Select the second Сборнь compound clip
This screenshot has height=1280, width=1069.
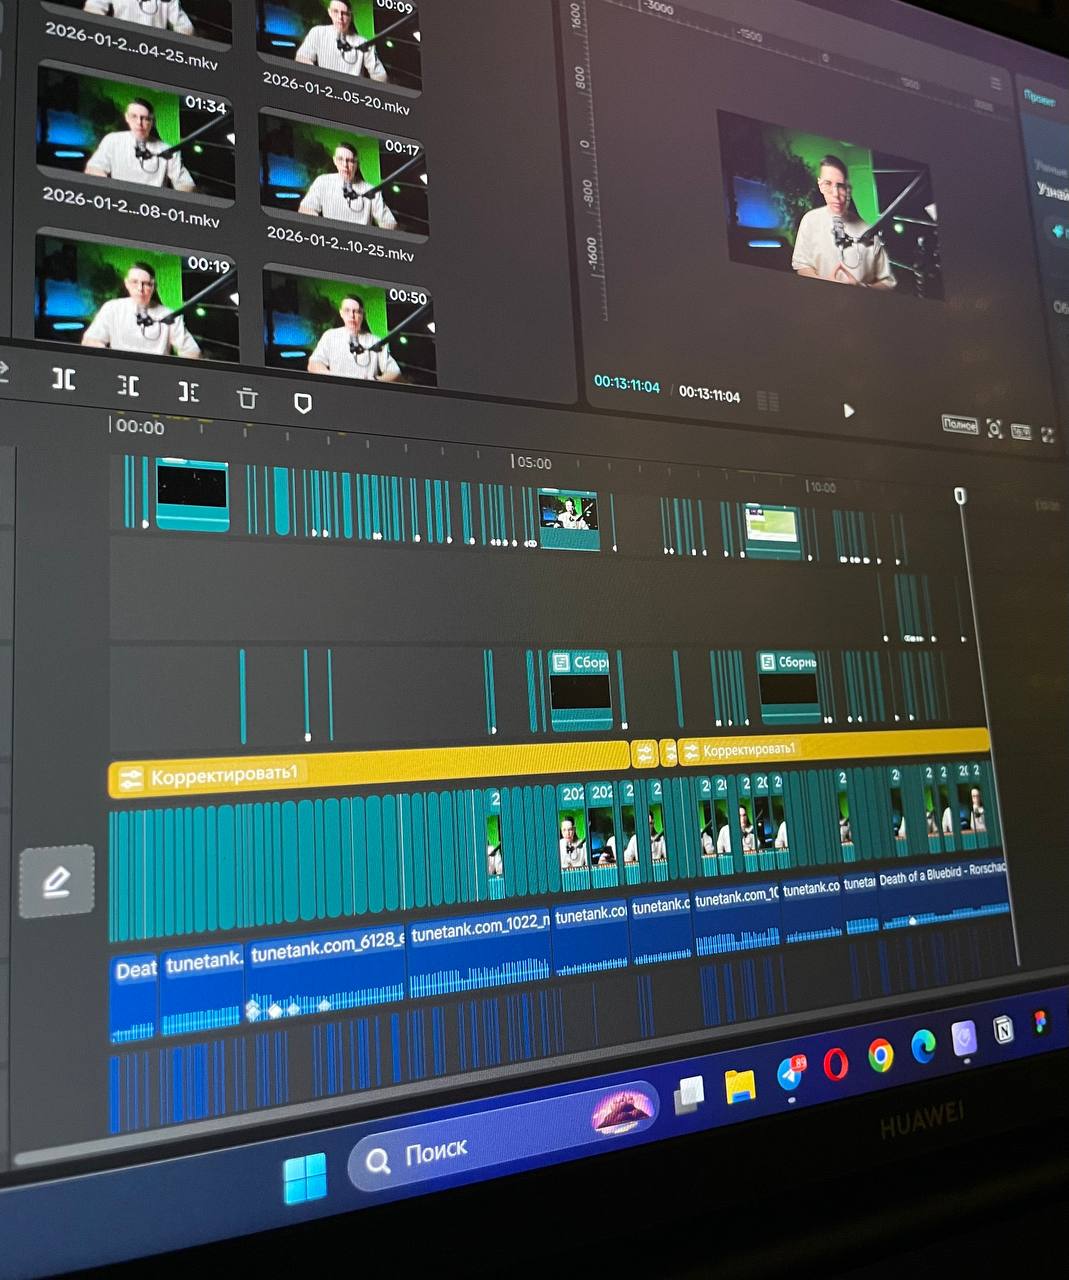(790, 686)
